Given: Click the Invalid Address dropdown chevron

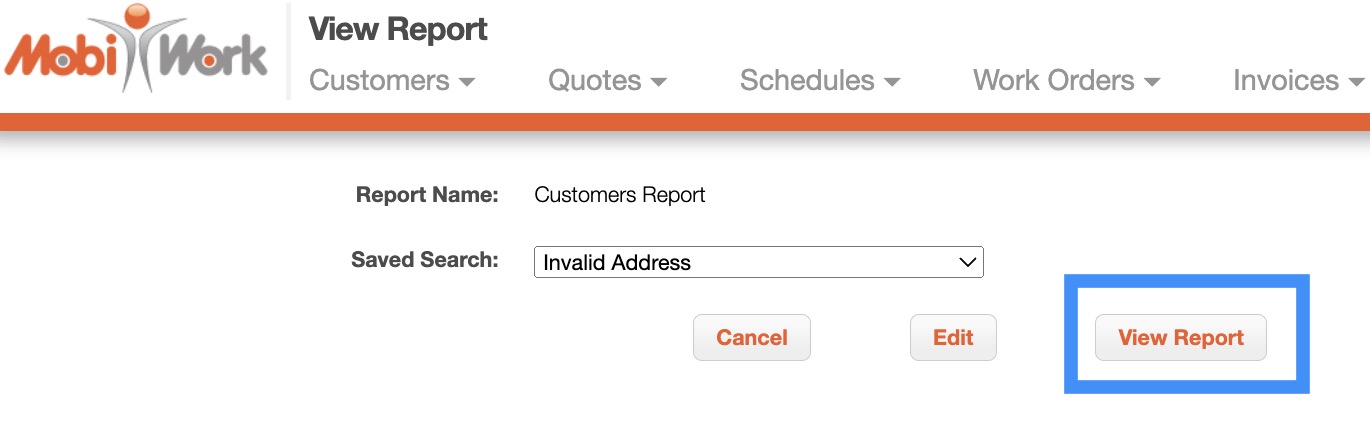Looking at the screenshot, I should click(967, 263).
